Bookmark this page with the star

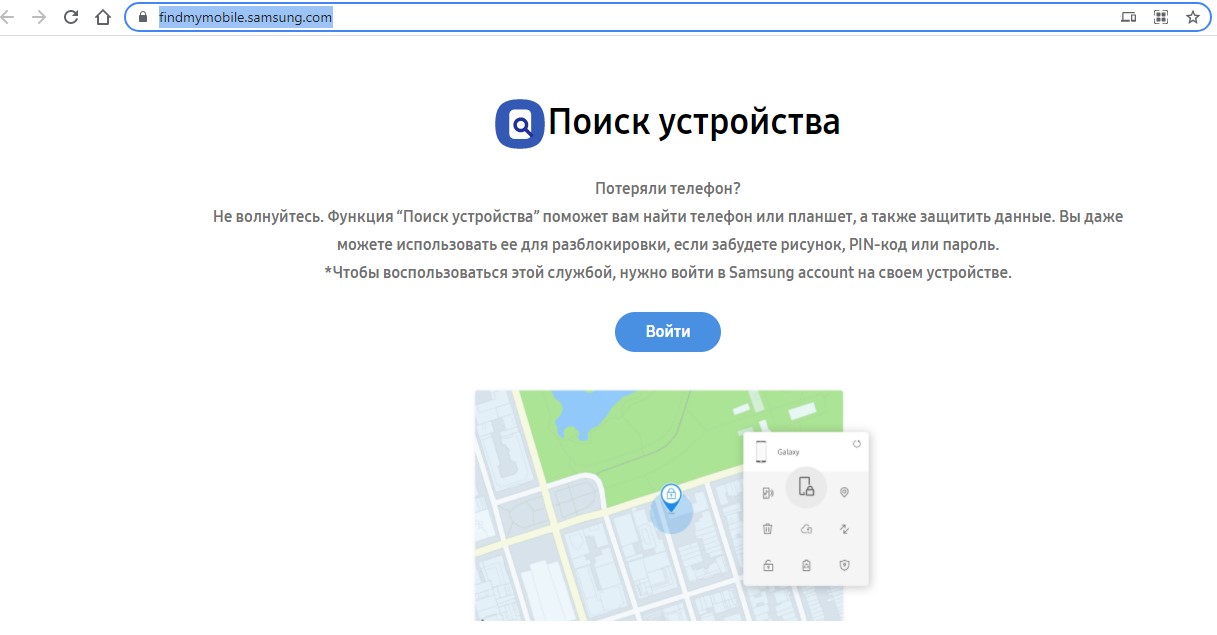[x=1192, y=17]
